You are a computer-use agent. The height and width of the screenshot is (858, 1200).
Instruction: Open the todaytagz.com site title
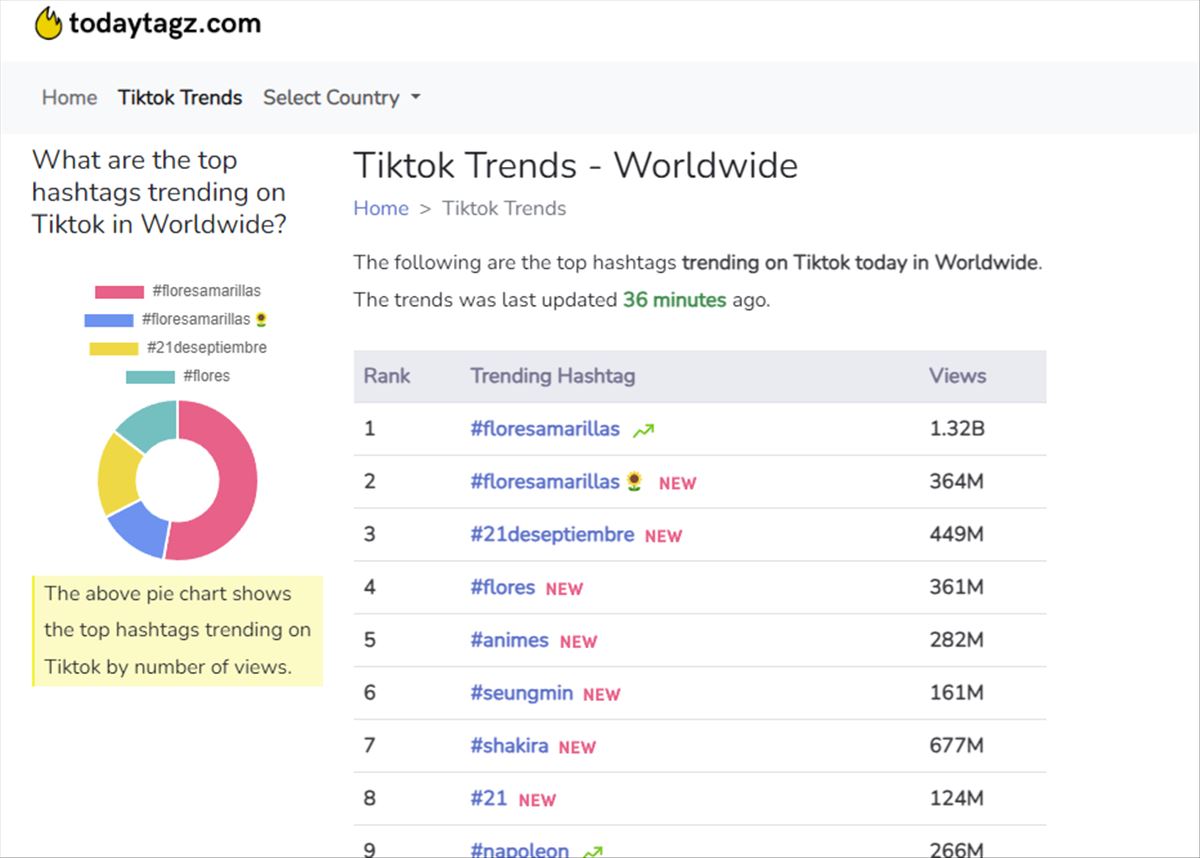(x=165, y=23)
